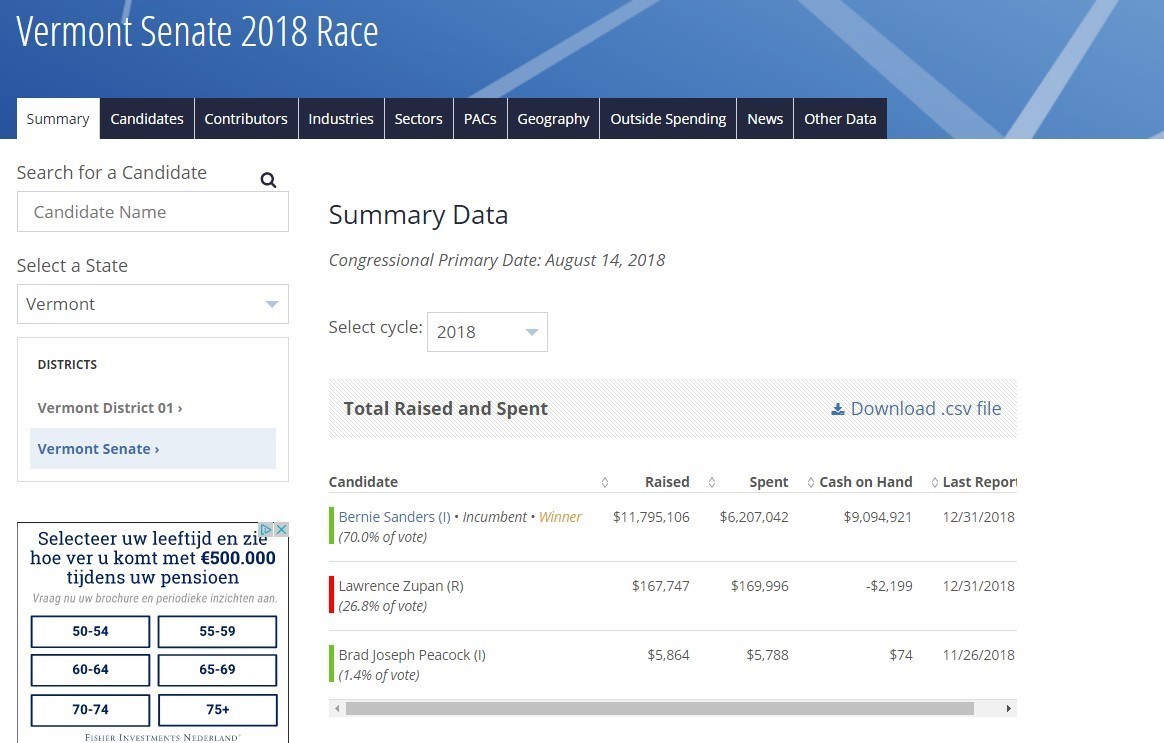Sort by Last Report sort icon
Image resolution: width=1164 pixels, height=743 pixels.
(934, 482)
